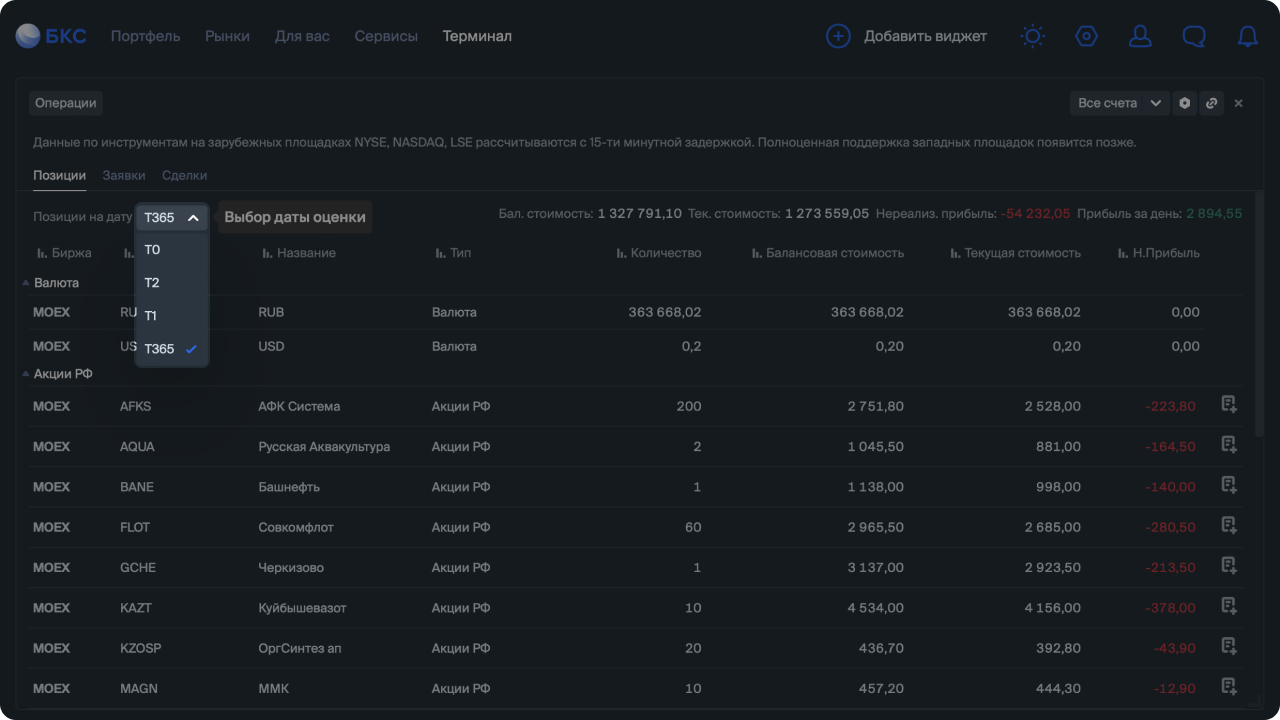Select T1 in the date list
Image resolution: width=1280 pixels, height=720 pixels.
coord(172,316)
